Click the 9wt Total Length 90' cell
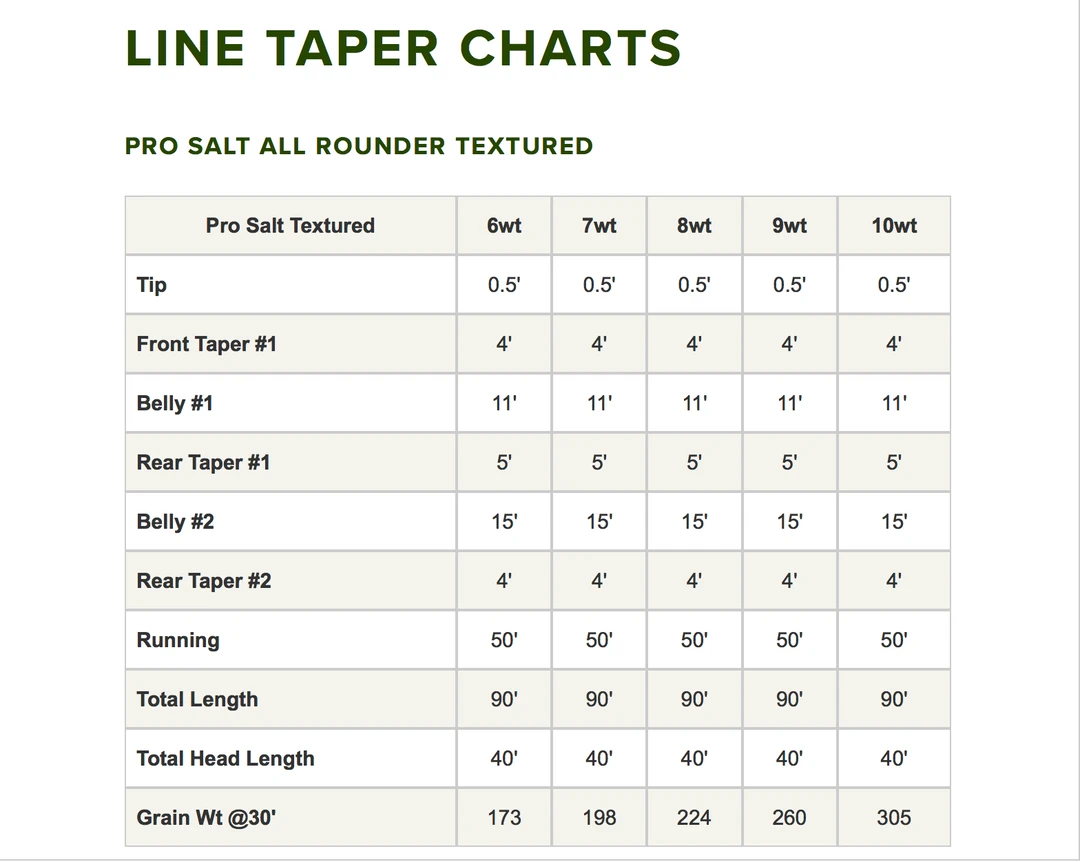The height and width of the screenshot is (862, 1080). (x=789, y=699)
